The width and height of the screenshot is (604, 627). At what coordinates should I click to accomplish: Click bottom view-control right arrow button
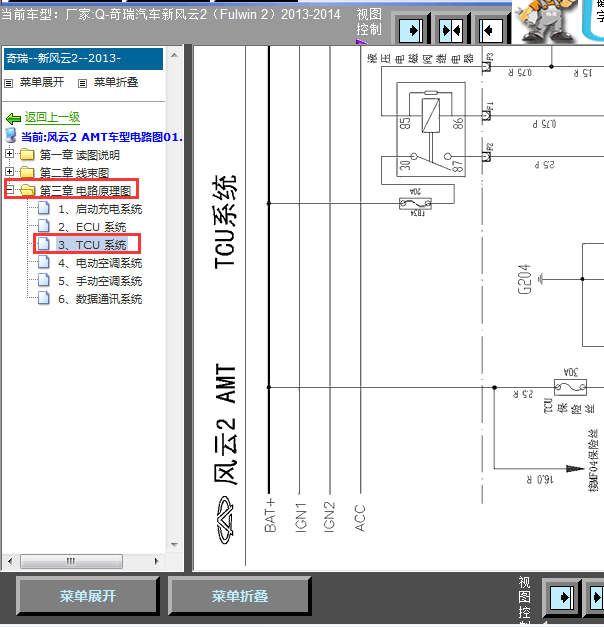pyautogui.click(x=564, y=597)
